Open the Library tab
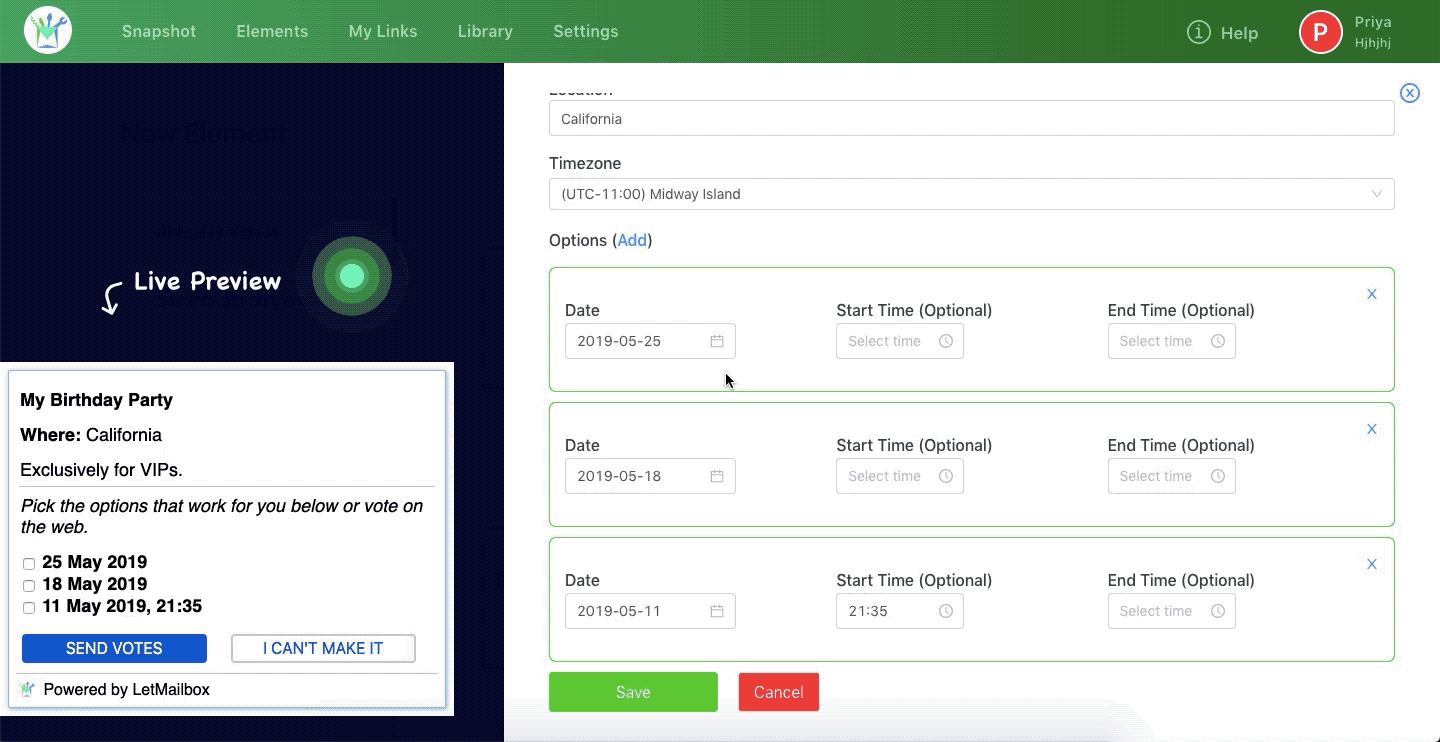The width and height of the screenshot is (1440, 742). 485,31
